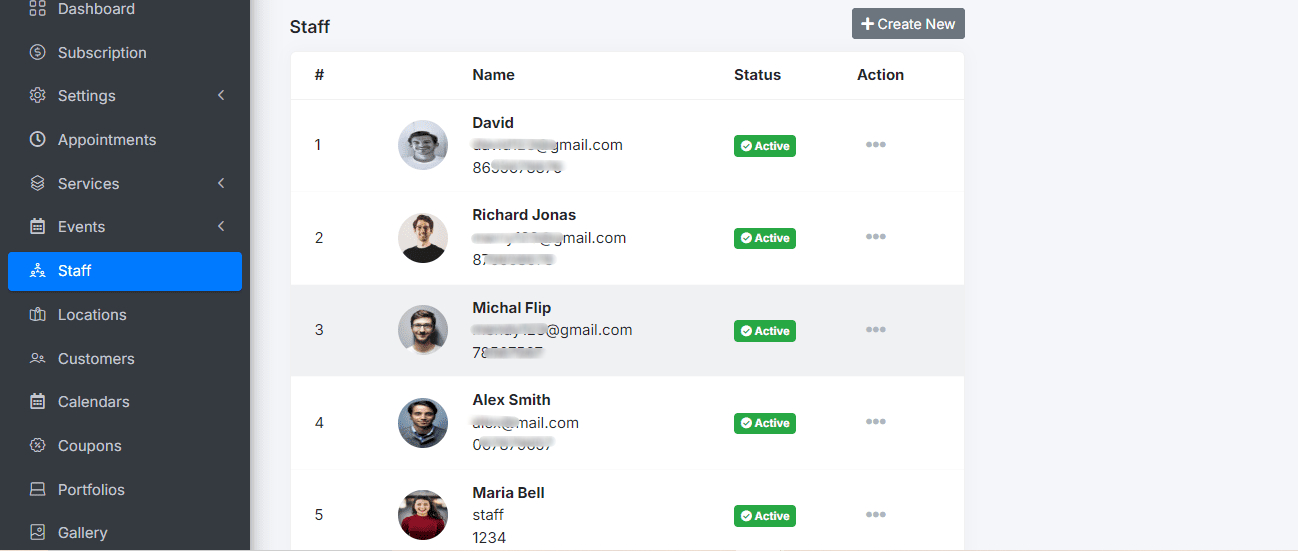Open action menu for David
The width and height of the screenshot is (1298, 551).
[x=875, y=145]
